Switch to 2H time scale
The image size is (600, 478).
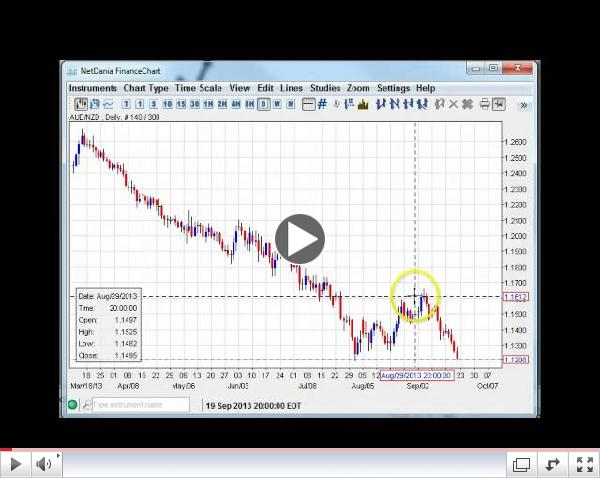point(222,104)
